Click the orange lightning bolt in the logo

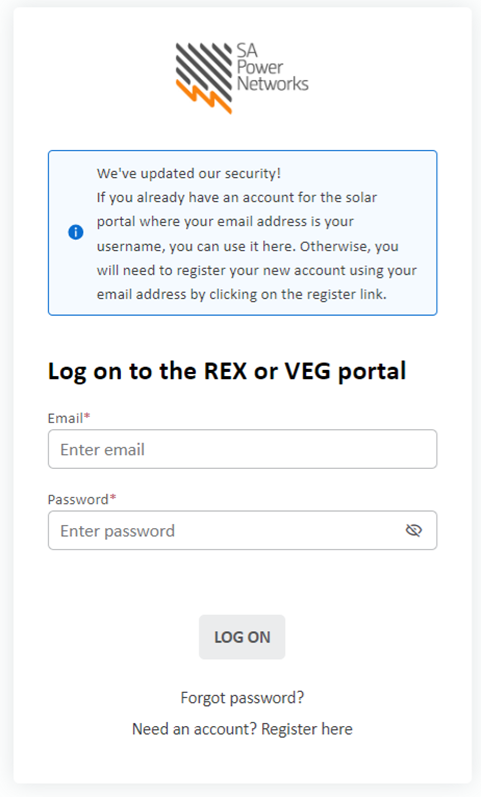[203, 98]
